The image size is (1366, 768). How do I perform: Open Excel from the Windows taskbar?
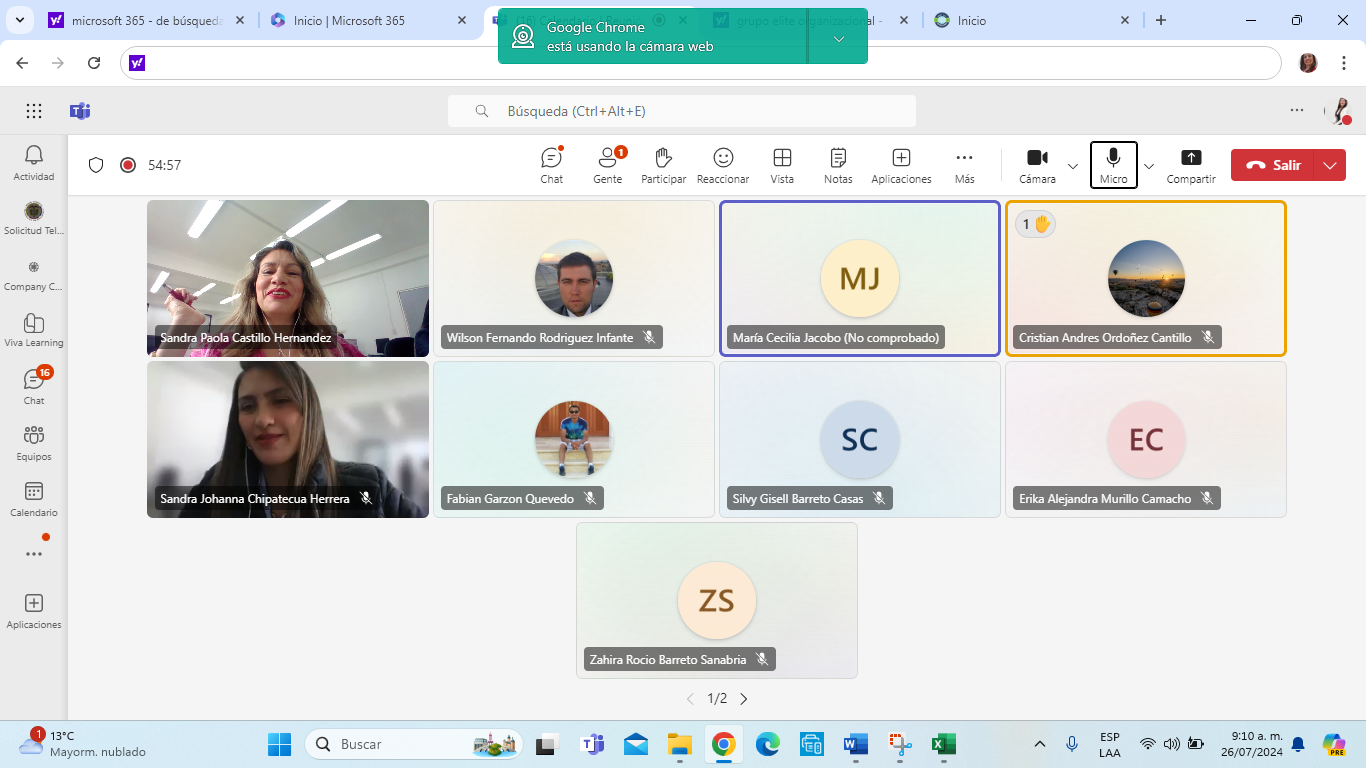coord(943,744)
